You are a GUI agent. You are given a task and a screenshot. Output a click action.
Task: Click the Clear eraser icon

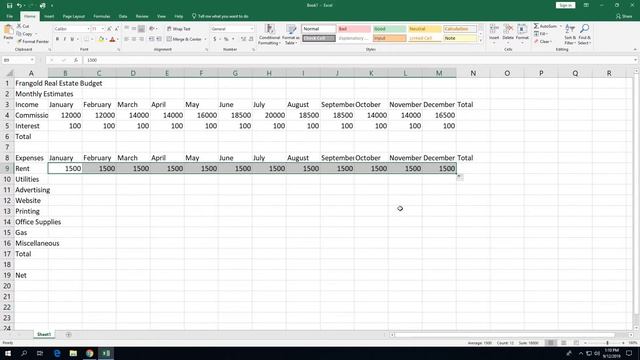[536, 41]
